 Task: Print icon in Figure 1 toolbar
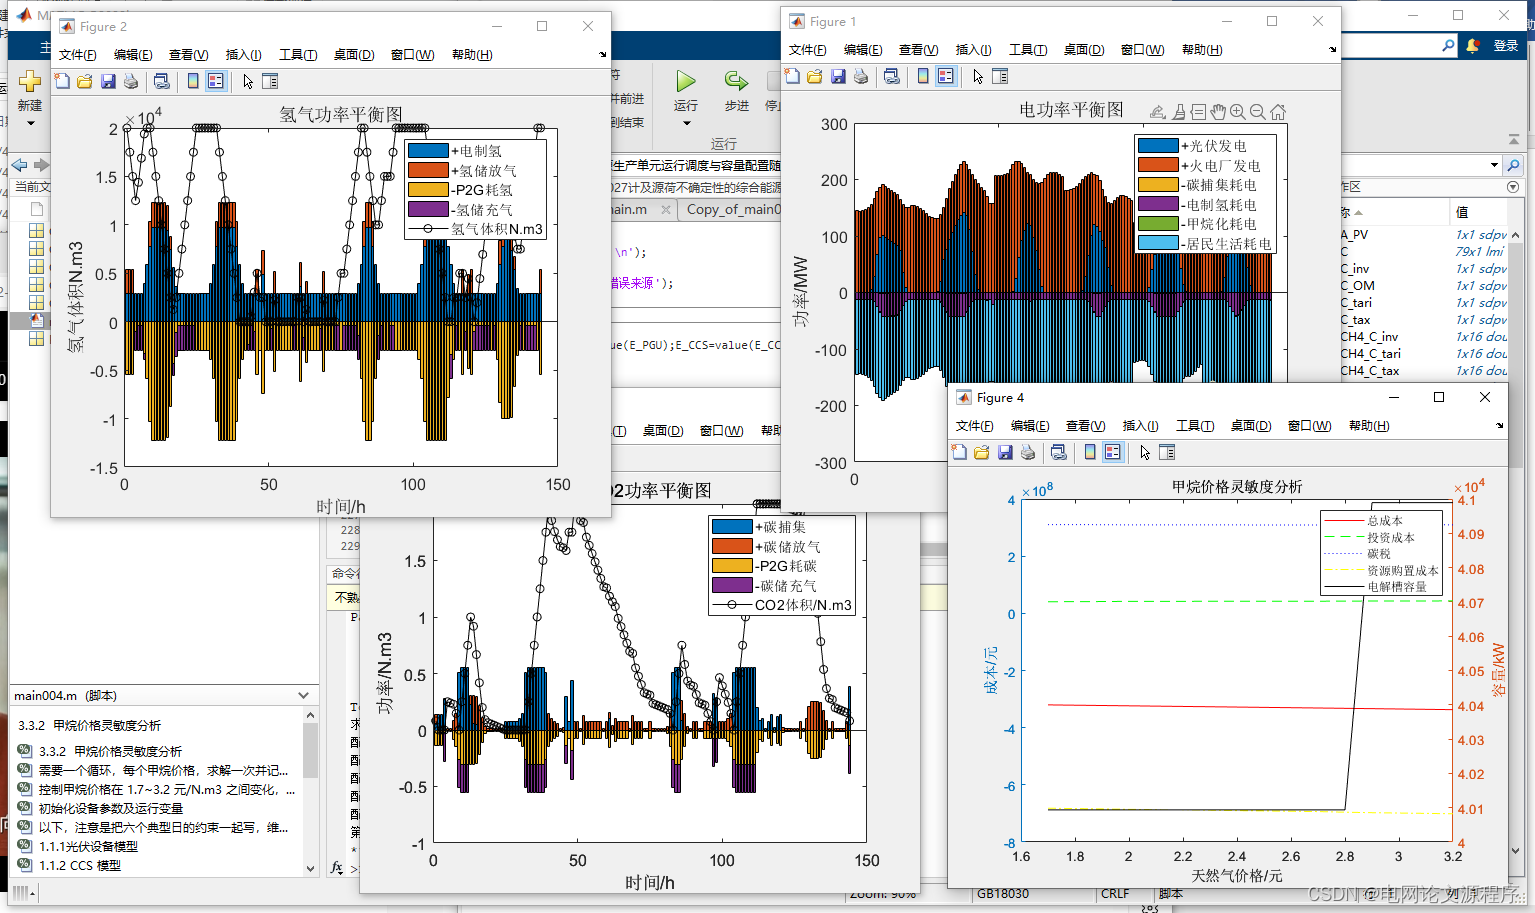tap(861, 76)
